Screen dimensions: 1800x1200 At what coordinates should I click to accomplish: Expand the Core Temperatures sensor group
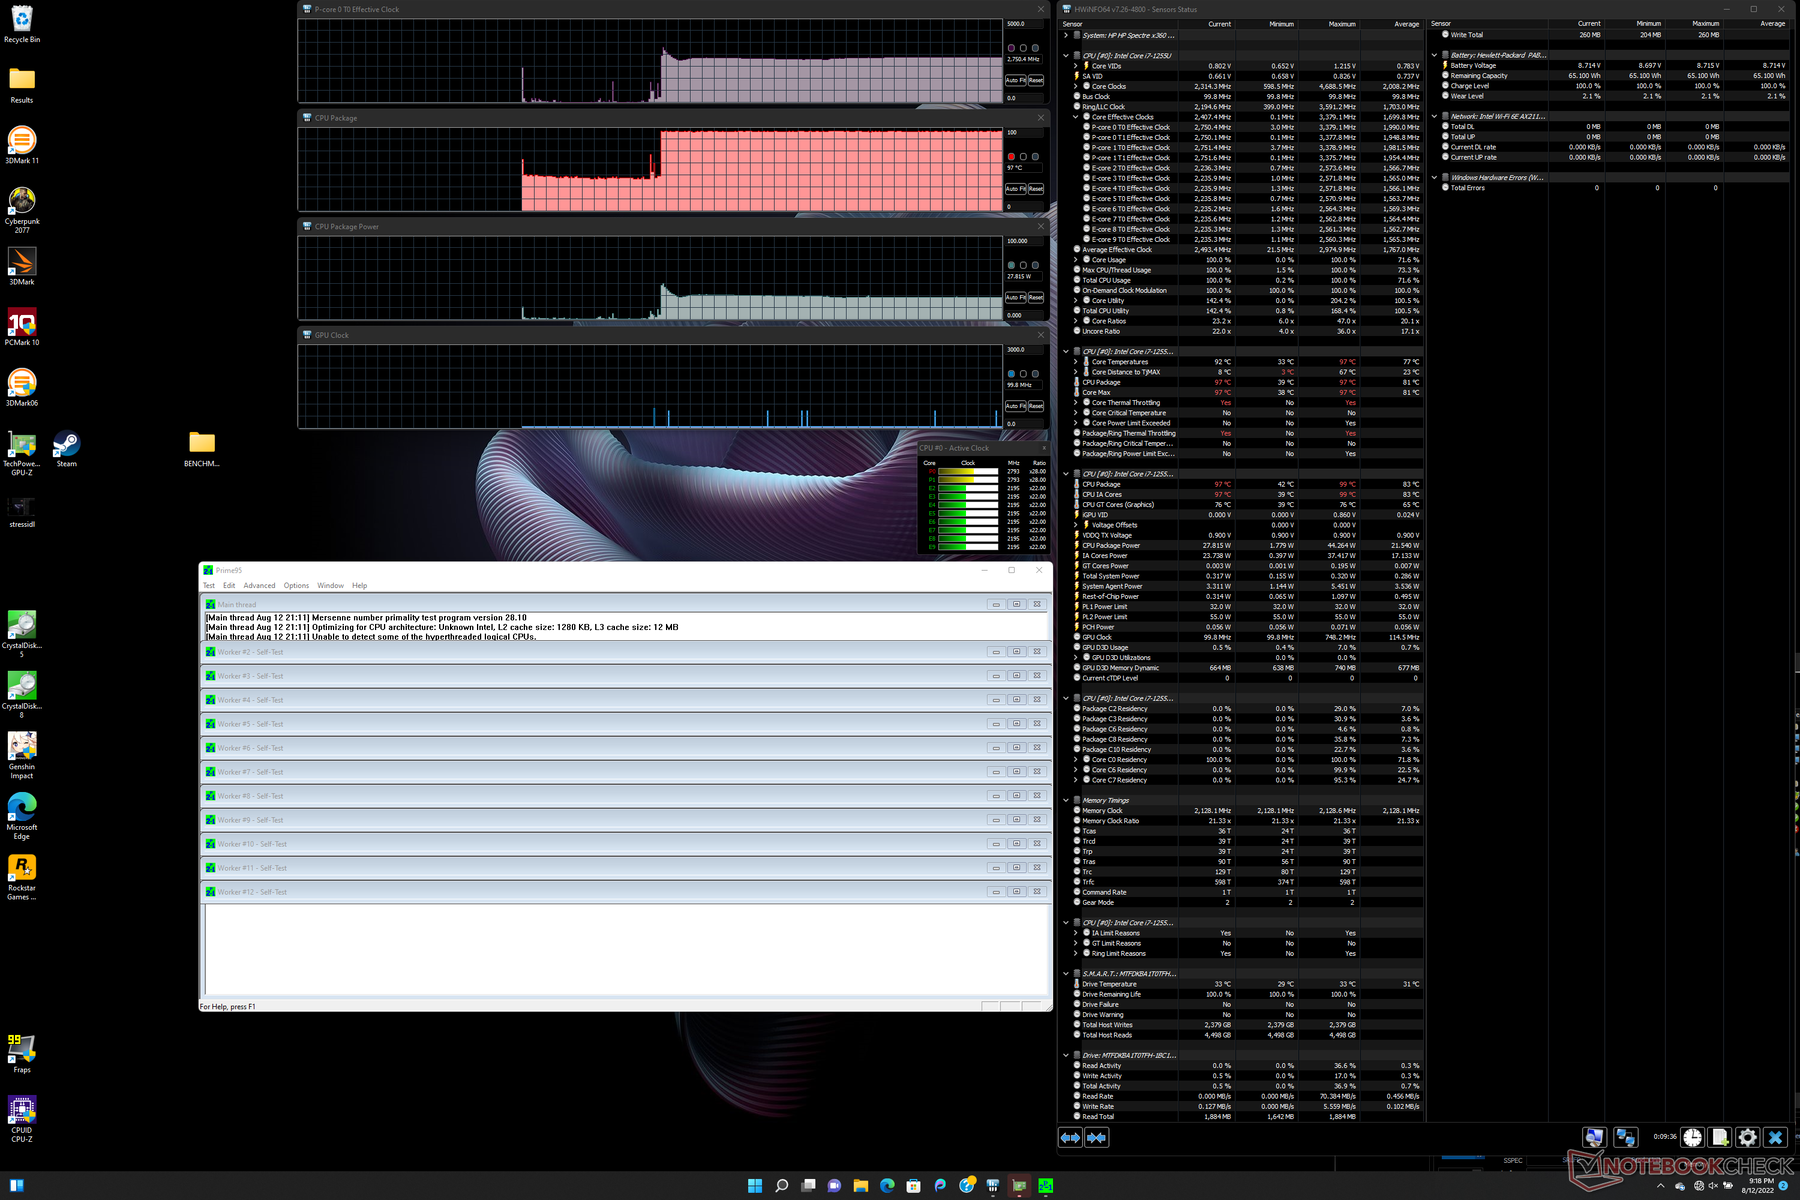[x=1076, y=362]
